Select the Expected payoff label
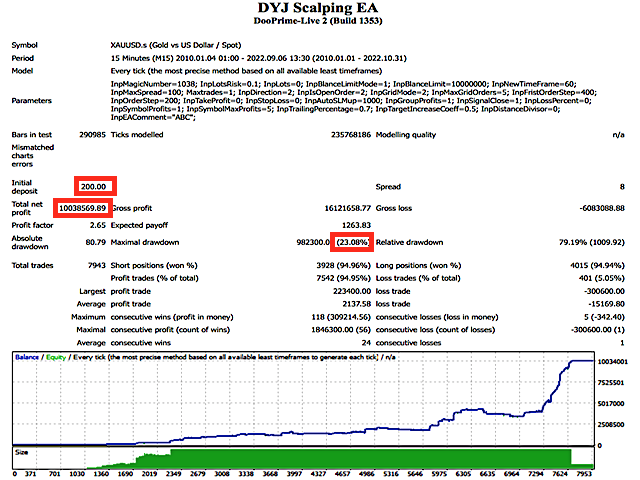This screenshot has width=640, height=480. 139,225
